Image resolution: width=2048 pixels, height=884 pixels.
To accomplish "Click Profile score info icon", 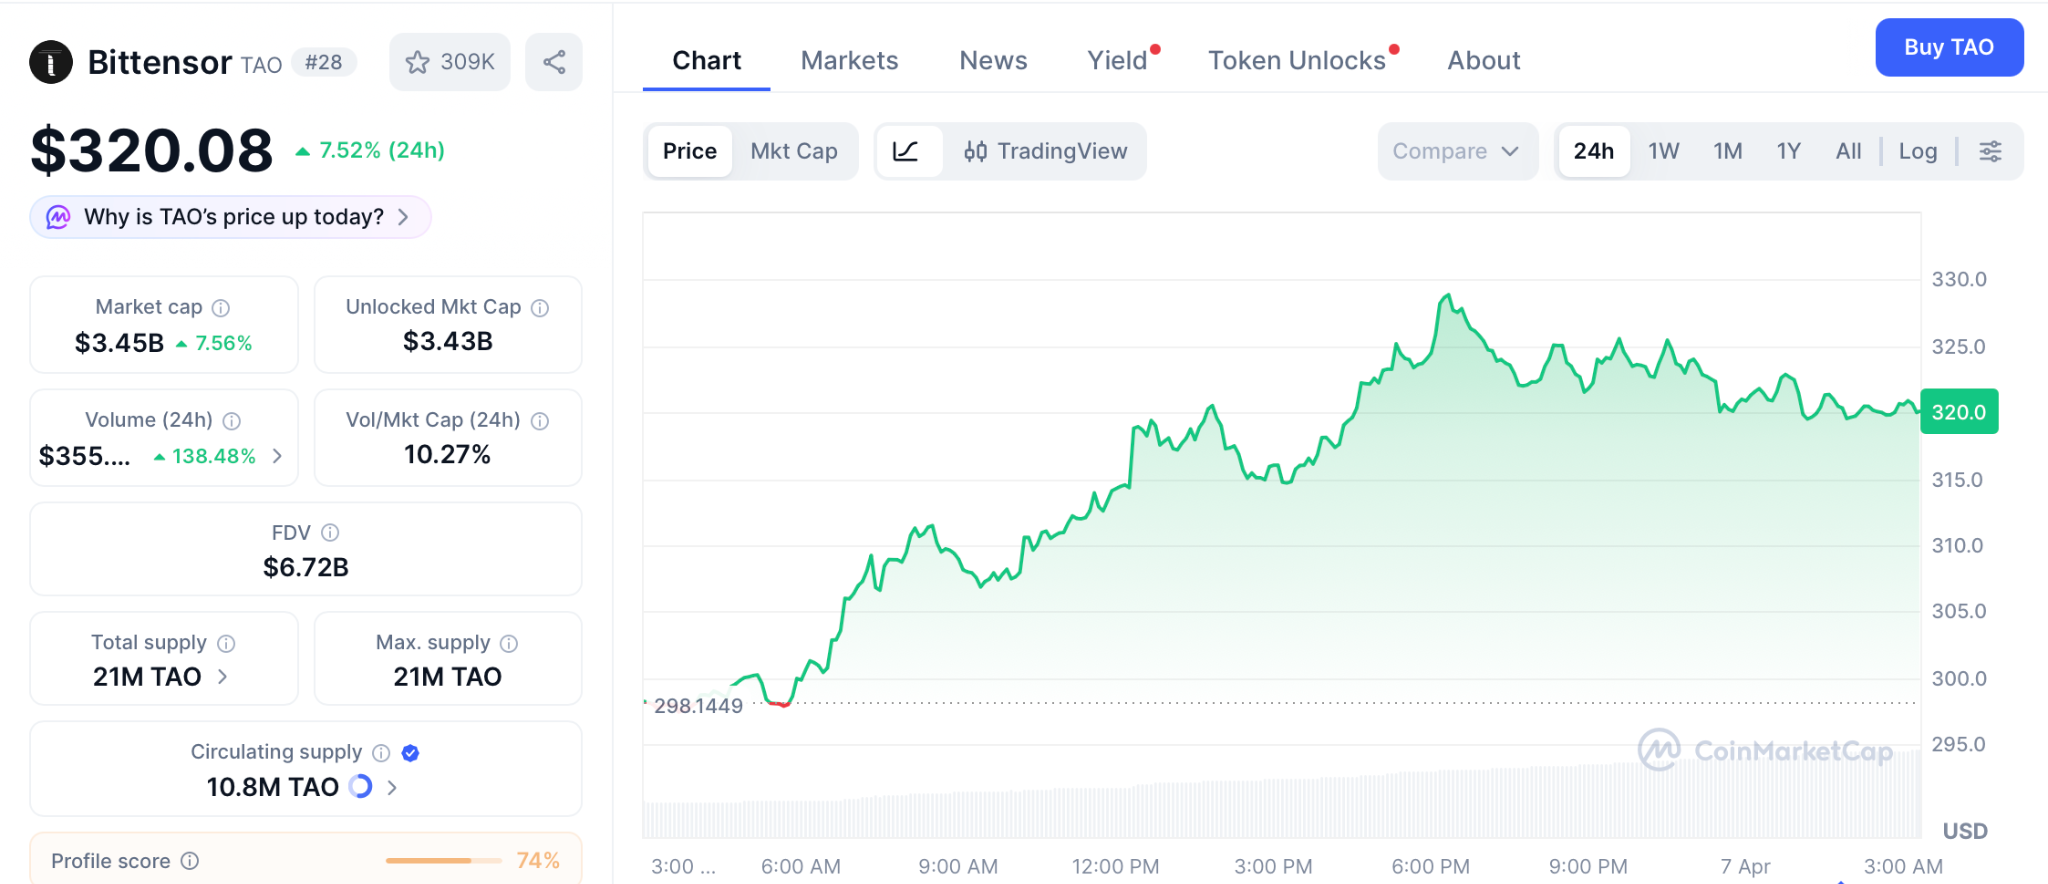I will coord(190,861).
